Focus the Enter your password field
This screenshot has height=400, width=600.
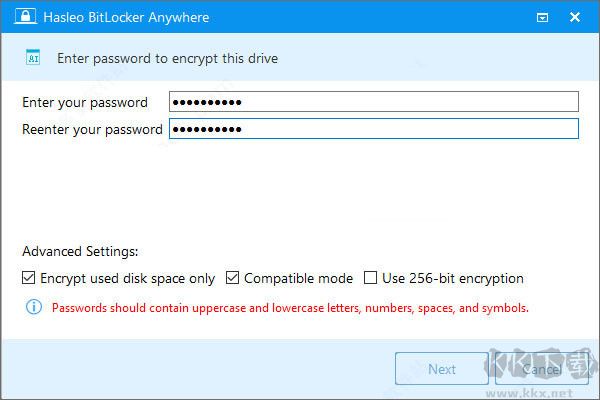point(374,102)
